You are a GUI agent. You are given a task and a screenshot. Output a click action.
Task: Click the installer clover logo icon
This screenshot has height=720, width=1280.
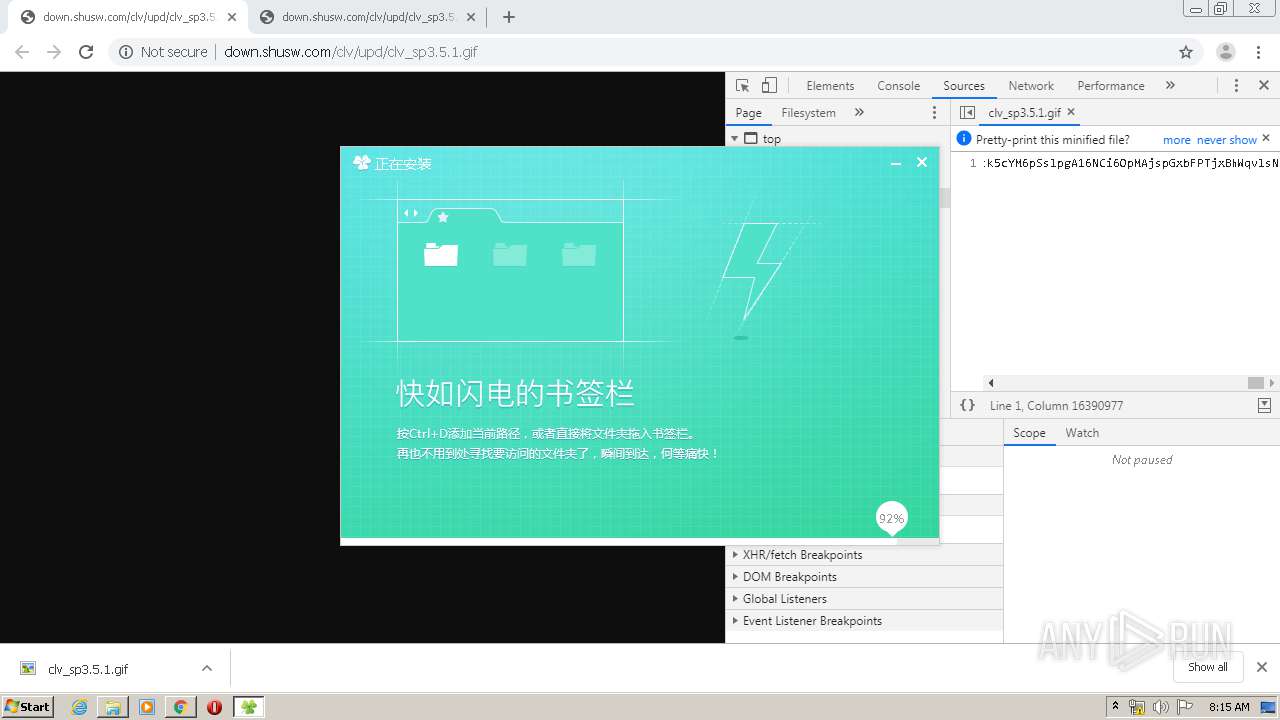[362, 162]
